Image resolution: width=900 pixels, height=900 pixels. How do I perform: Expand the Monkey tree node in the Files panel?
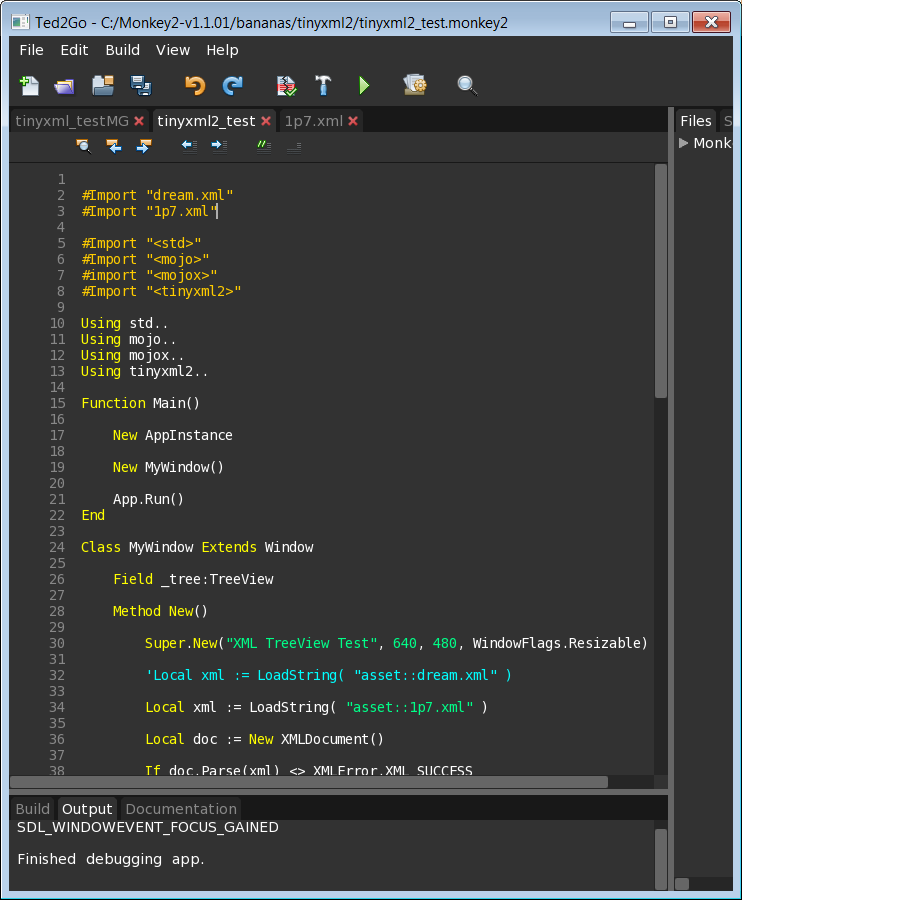click(x=684, y=143)
